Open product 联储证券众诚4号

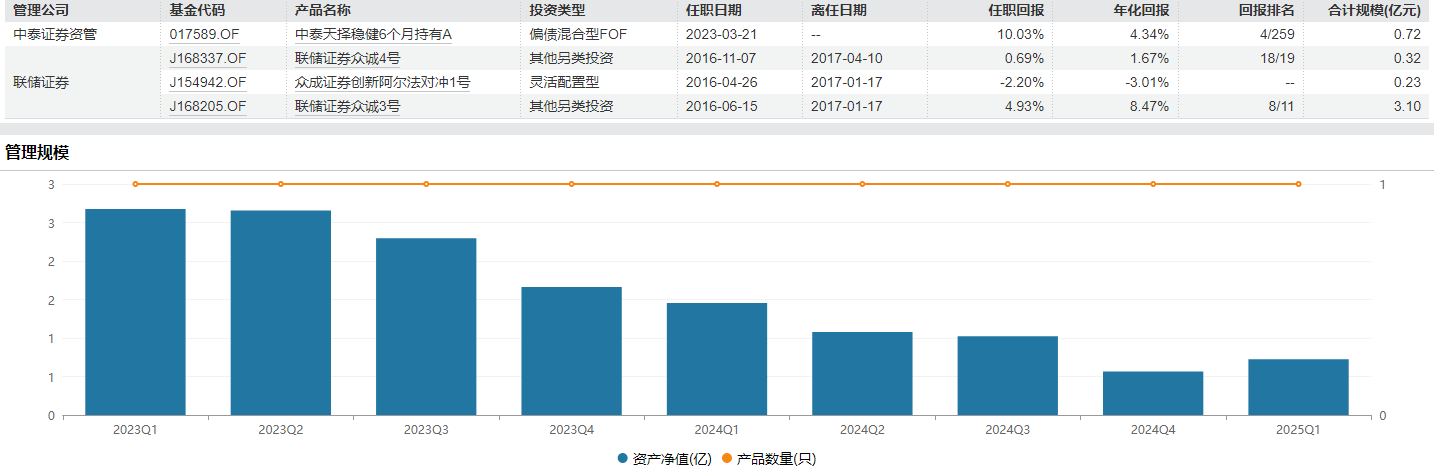(x=347, y=58)
